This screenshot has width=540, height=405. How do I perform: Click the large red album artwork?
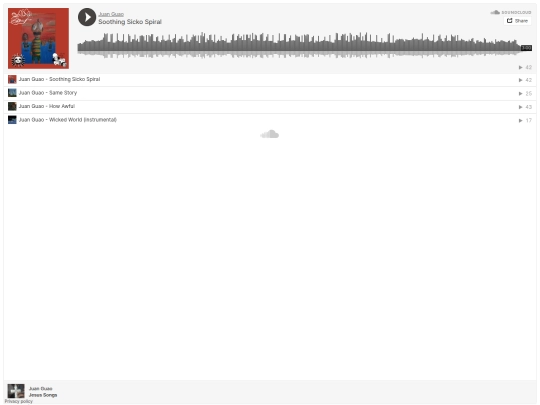[x=39, y=39]
